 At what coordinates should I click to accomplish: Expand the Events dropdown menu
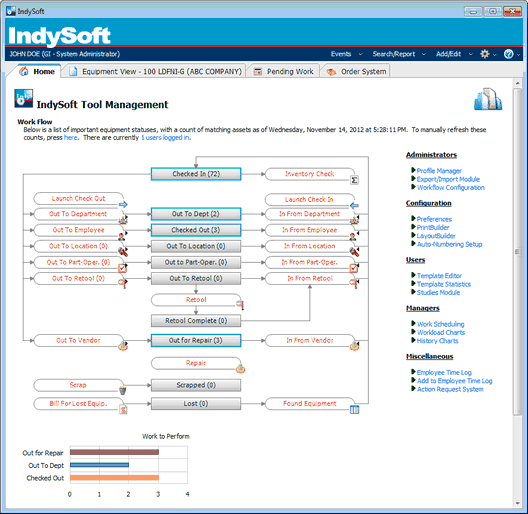[x=346, y=54]
